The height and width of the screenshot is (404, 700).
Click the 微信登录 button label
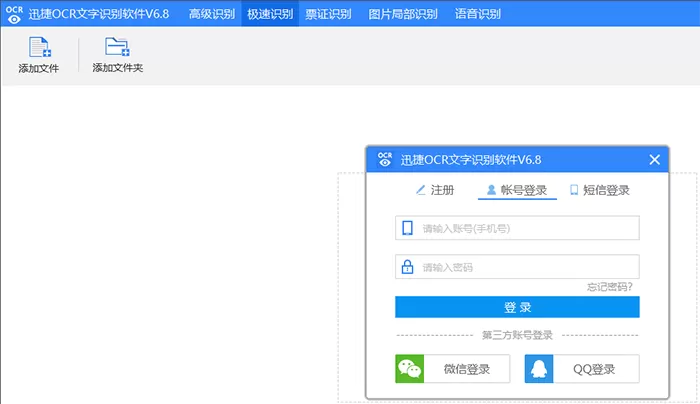pos(467,369)
